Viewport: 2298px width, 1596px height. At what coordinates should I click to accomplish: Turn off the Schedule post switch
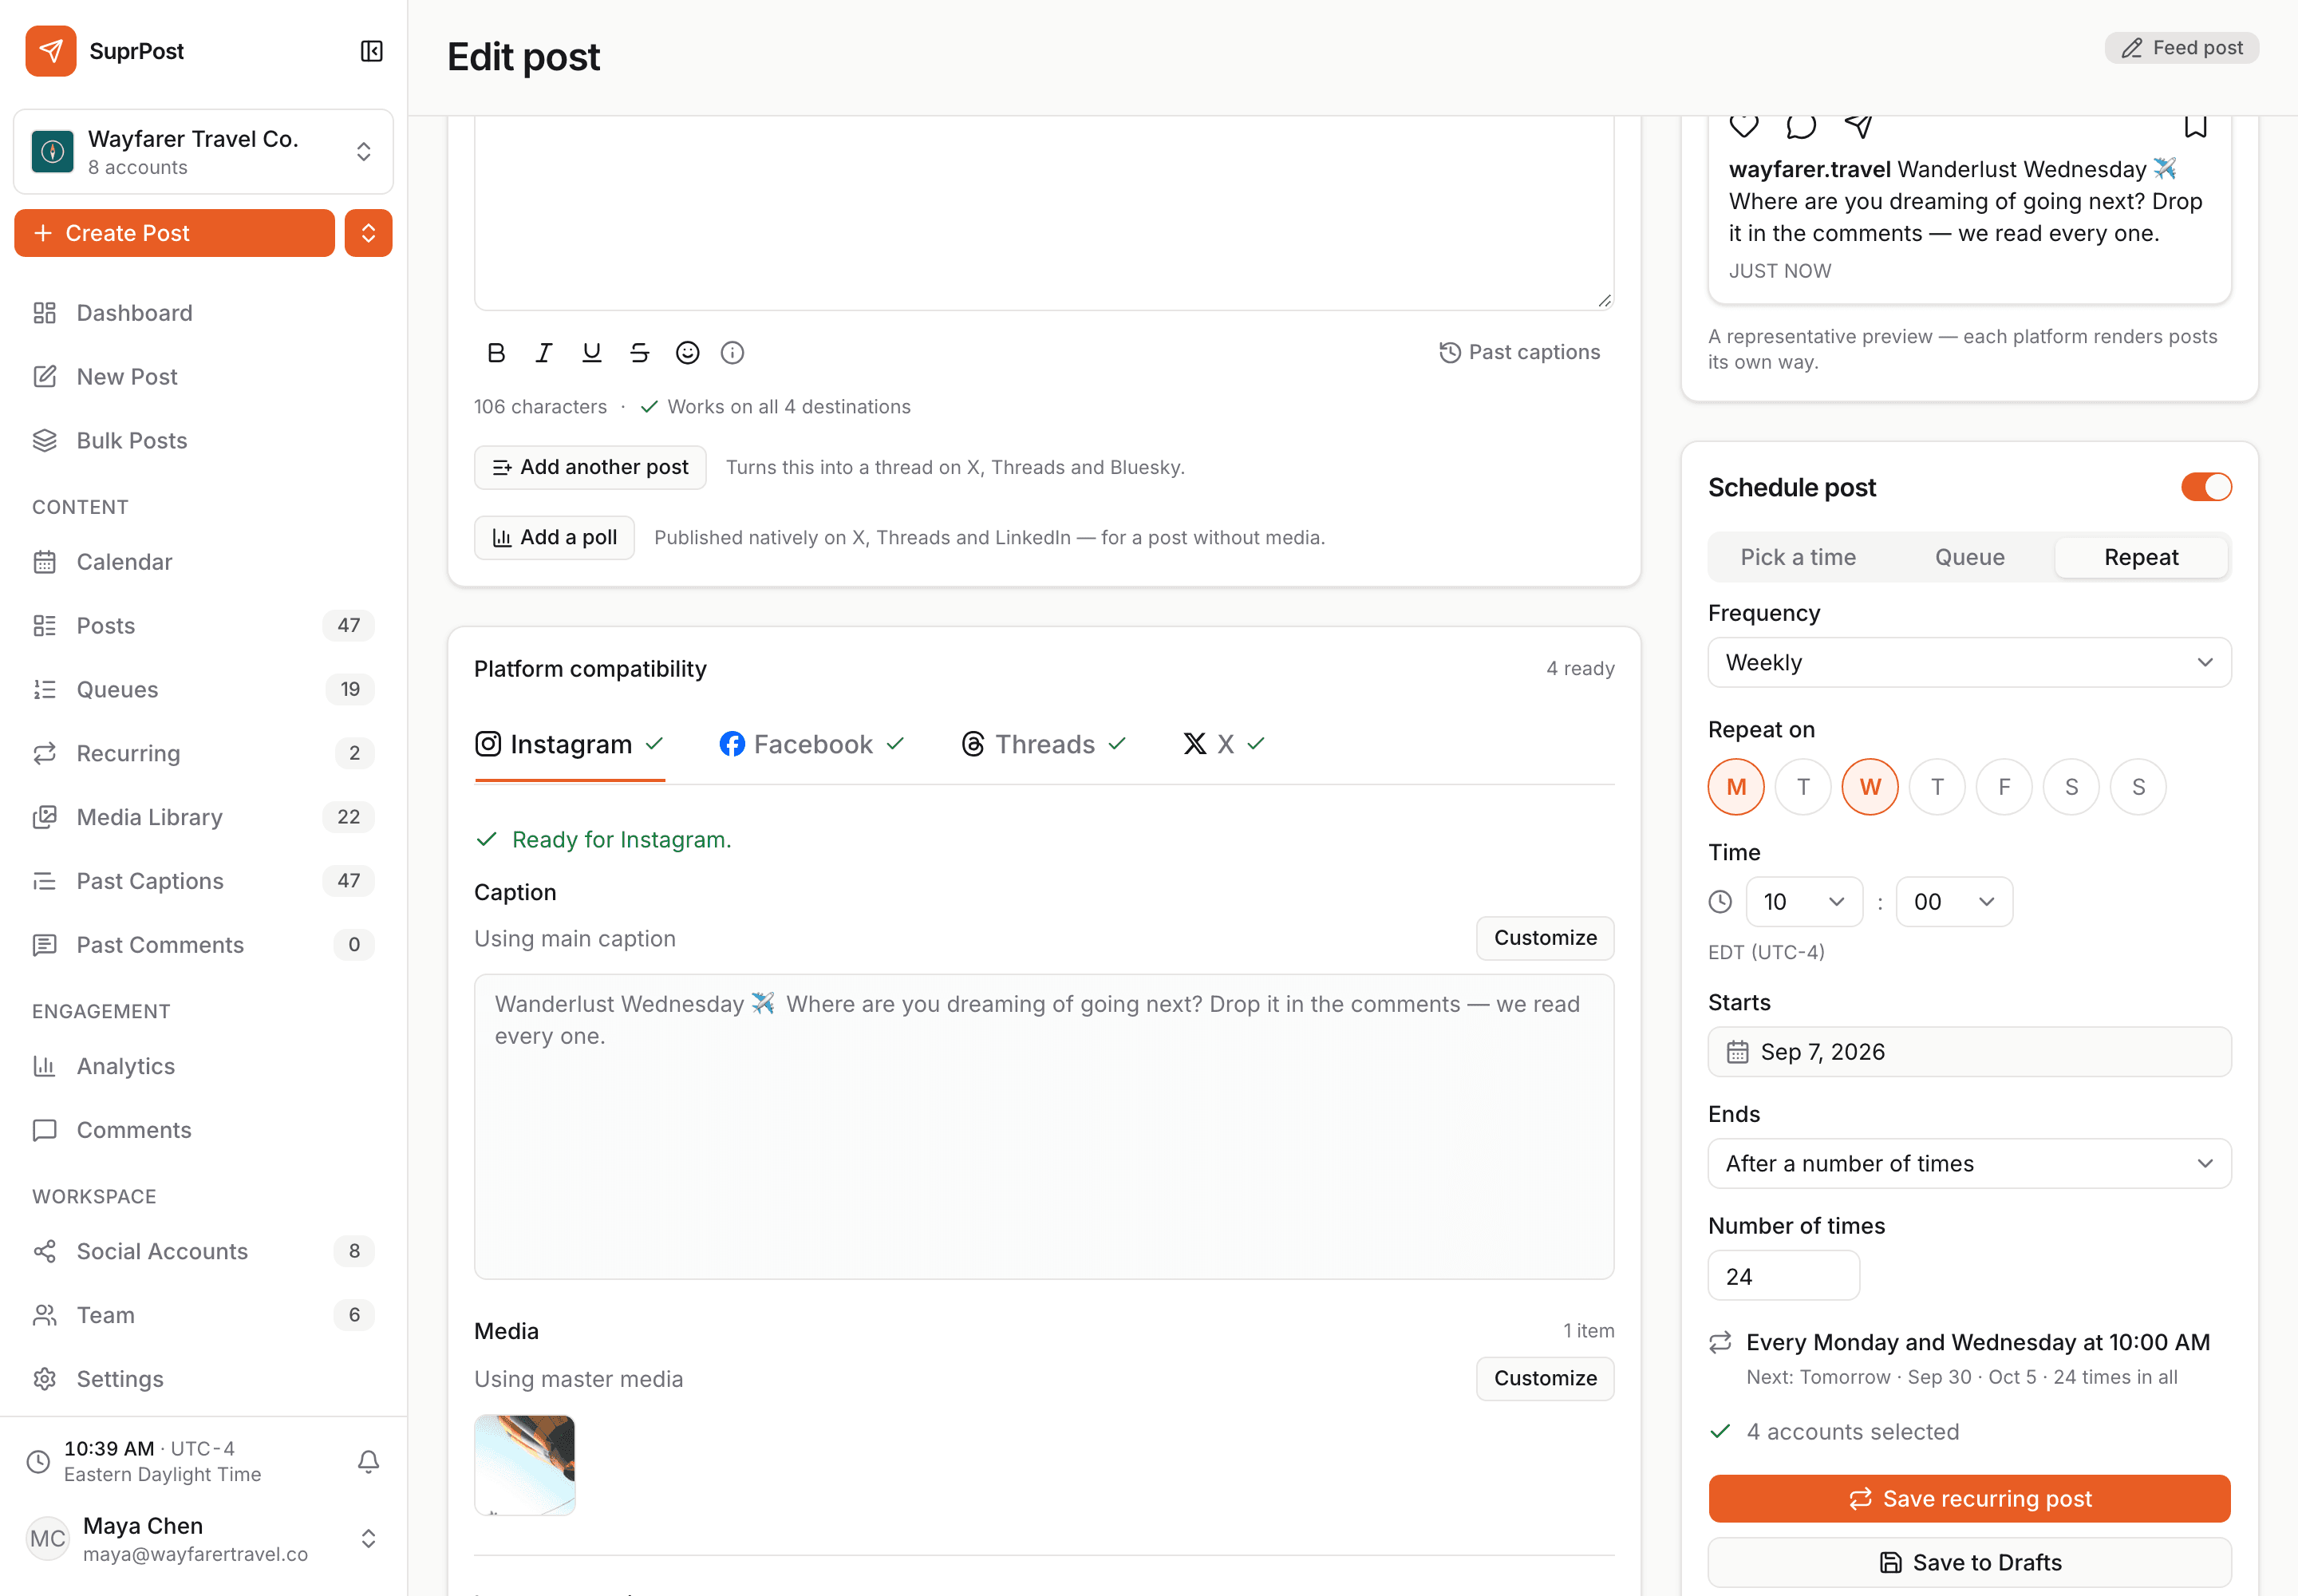tap(2206, 487)
